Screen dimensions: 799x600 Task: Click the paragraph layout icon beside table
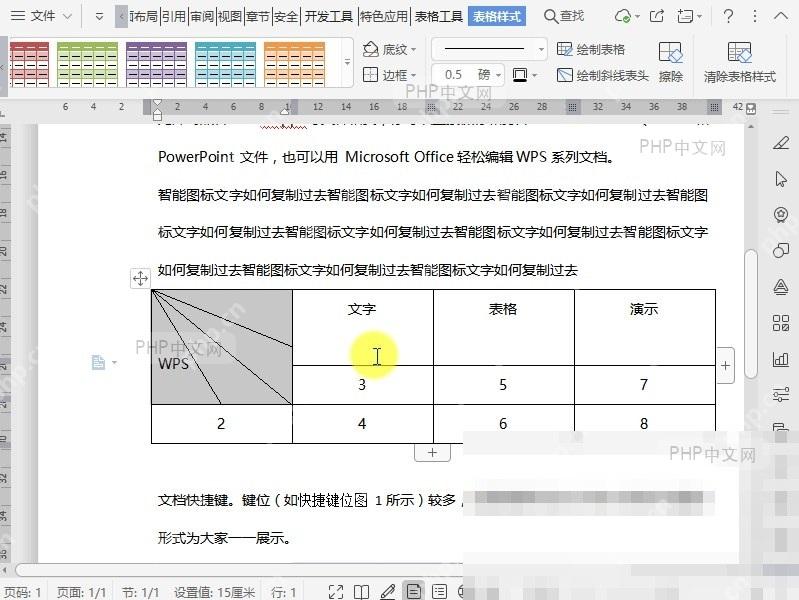click(98, 362)
